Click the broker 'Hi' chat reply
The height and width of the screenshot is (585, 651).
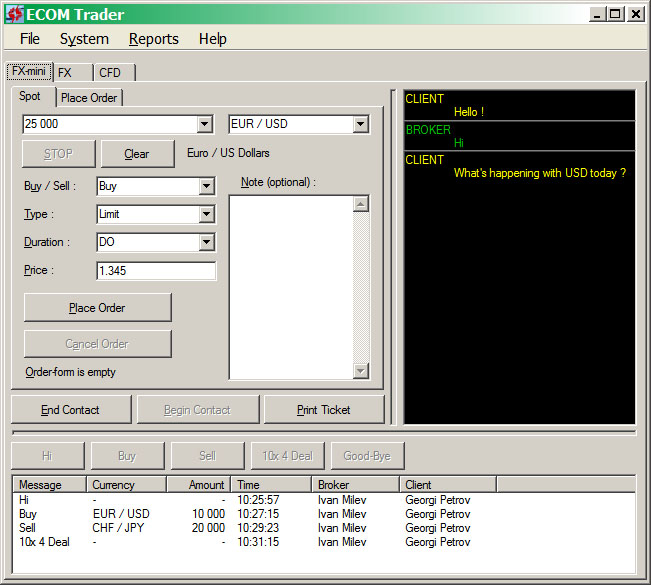[459, 143]
